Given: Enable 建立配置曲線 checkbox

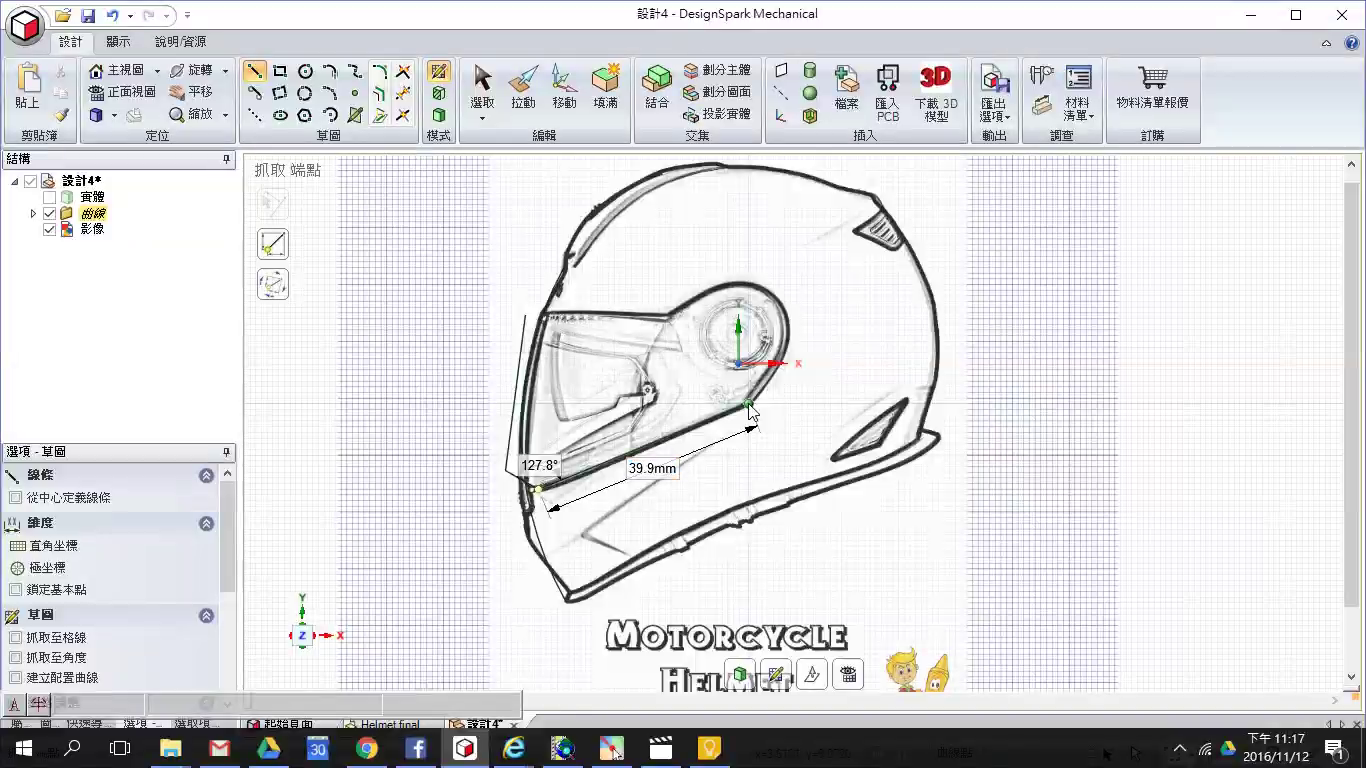Looking at the screenshot, I should (x=15, y=678).
